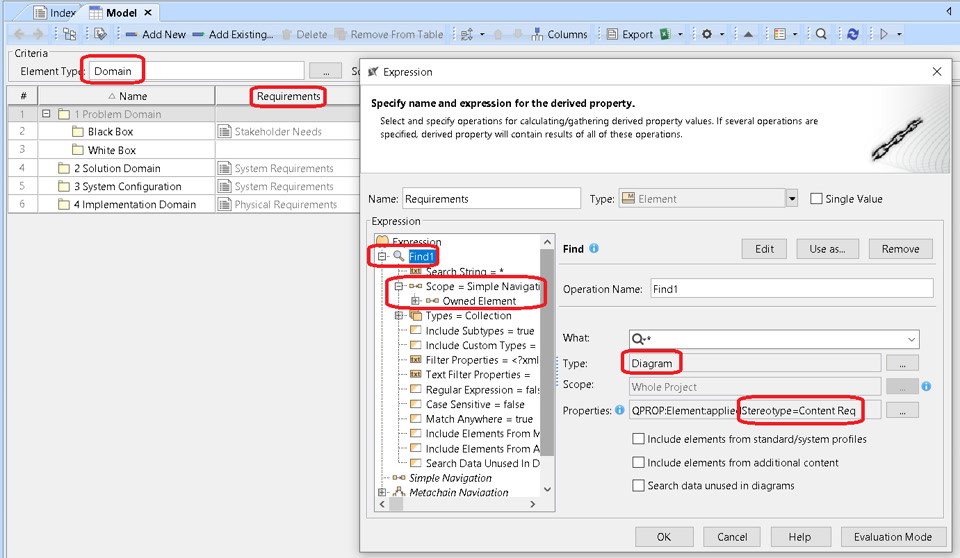Click the search magnifier toolbar icon

click(822, 34)
